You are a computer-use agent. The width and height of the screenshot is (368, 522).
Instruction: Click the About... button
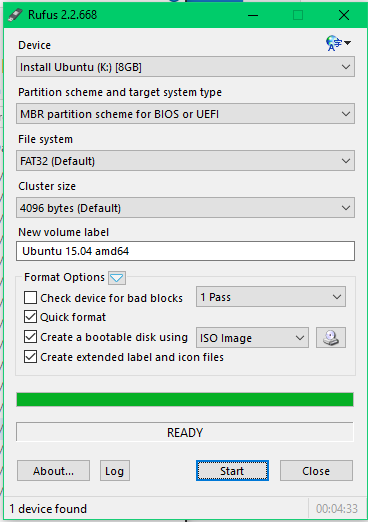point(53,471)
